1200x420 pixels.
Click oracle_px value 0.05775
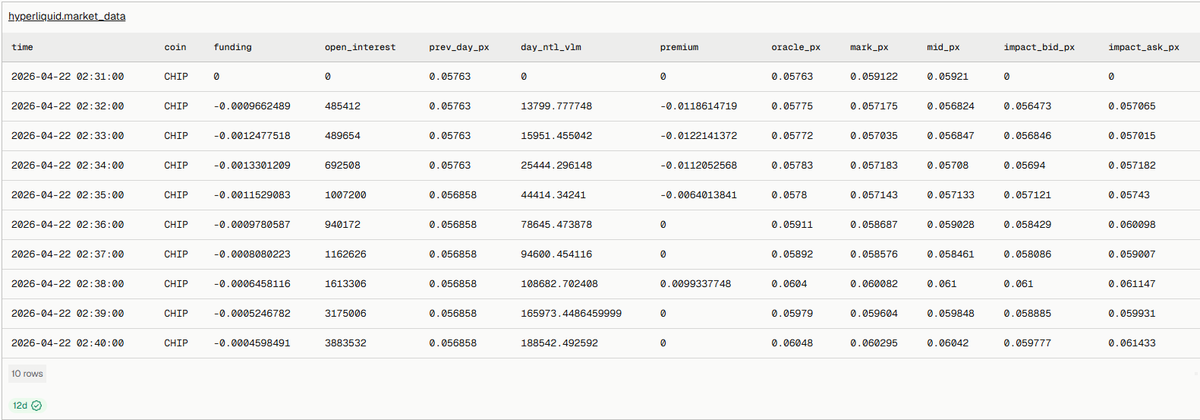[789, 106]
